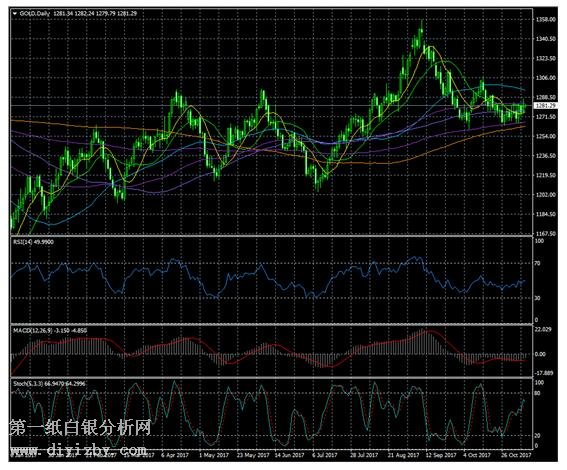Viewport: 567px width, 470px height.
Task: Select the MACD 0.00 axis label
Action: 540,354
